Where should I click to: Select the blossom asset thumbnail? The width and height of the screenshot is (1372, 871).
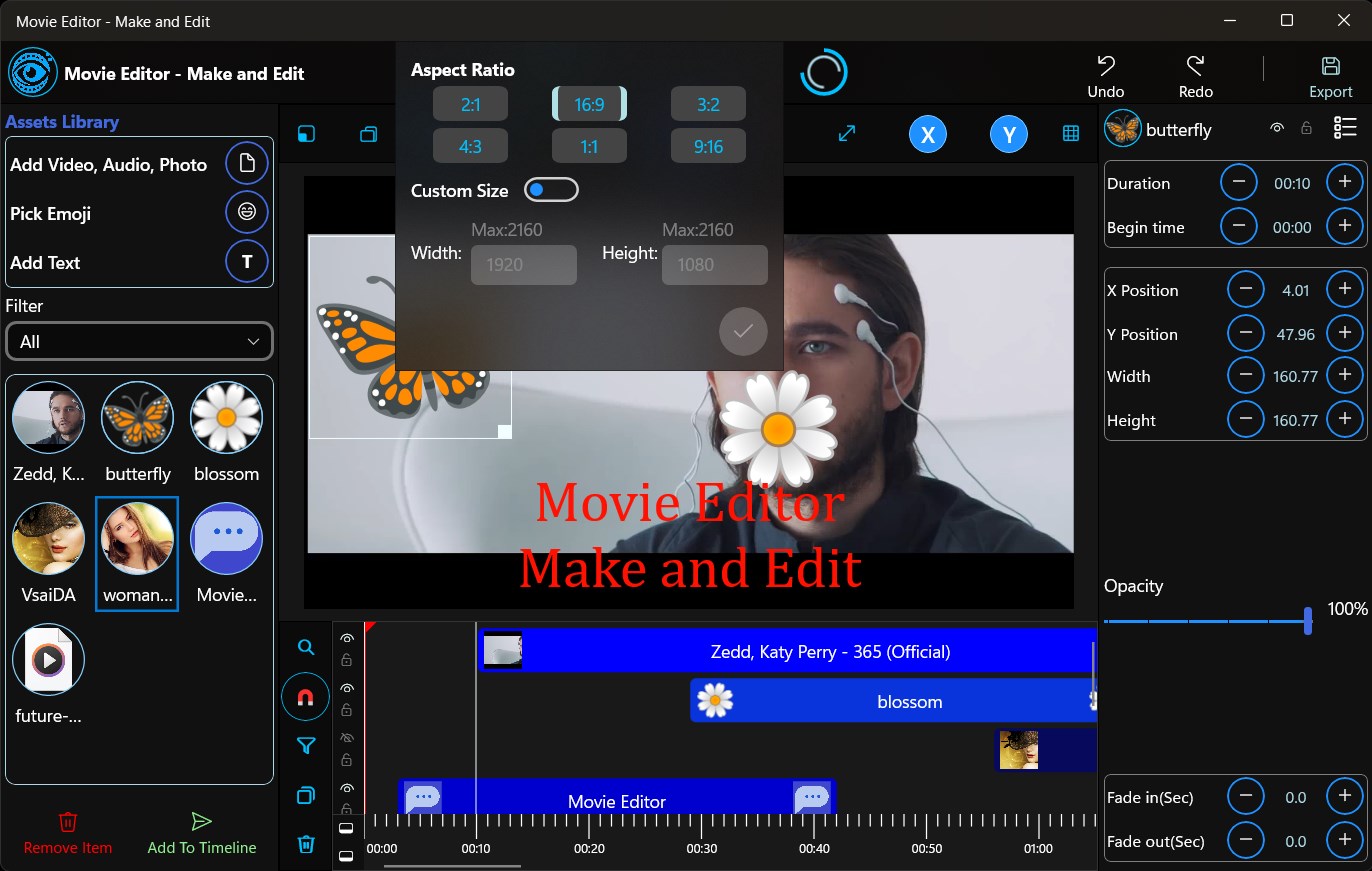pyautogui.click(x=225, y=417)
